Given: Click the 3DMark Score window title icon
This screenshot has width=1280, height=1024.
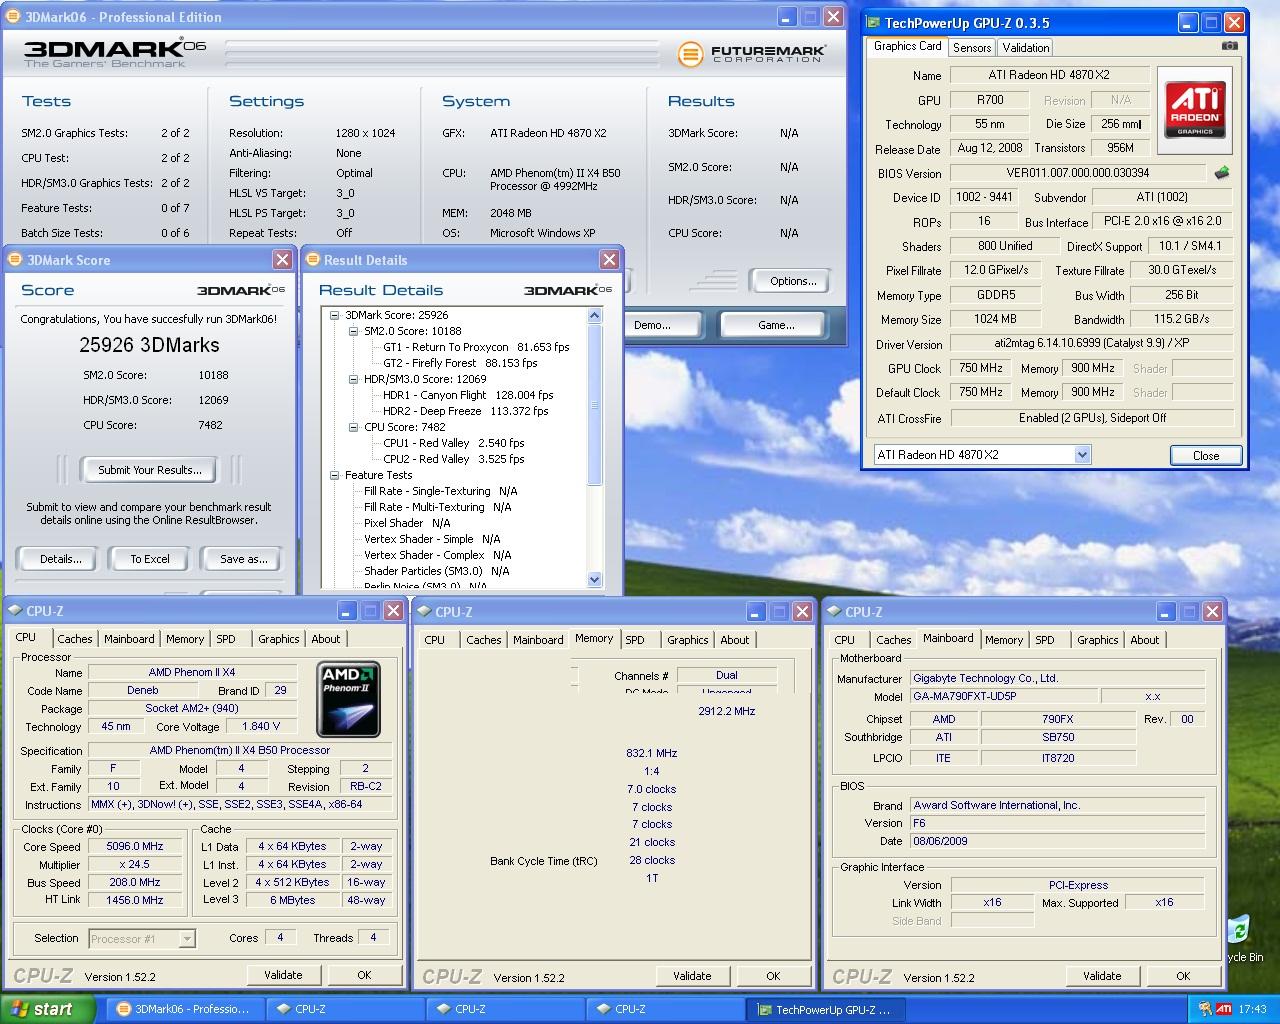Looking at the screenshot, I should (x=15, y=260).
